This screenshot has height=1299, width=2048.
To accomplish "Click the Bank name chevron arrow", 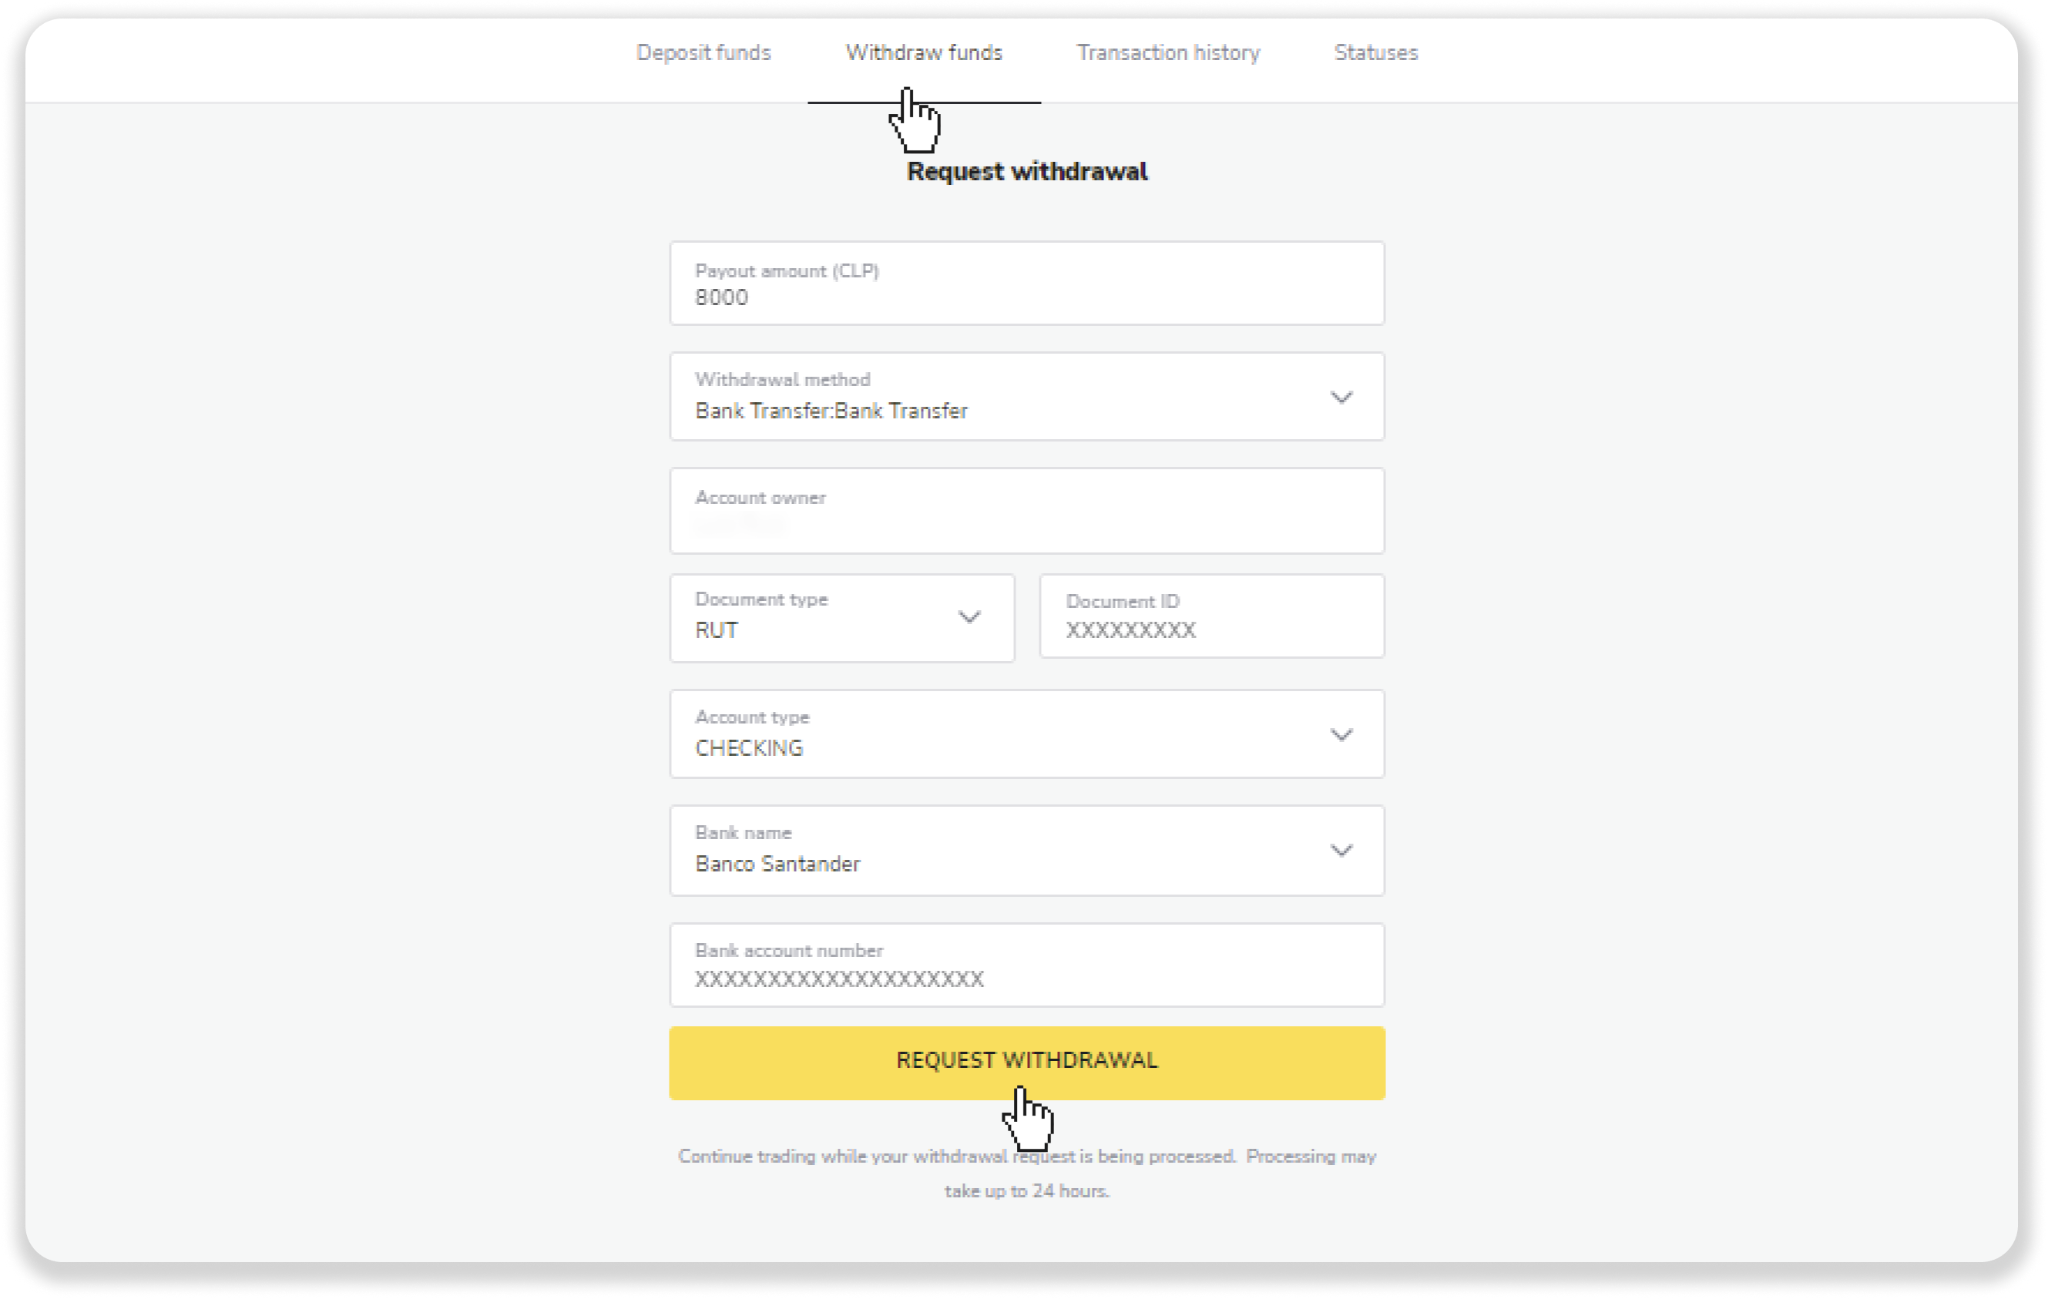I will (1341, 851).
